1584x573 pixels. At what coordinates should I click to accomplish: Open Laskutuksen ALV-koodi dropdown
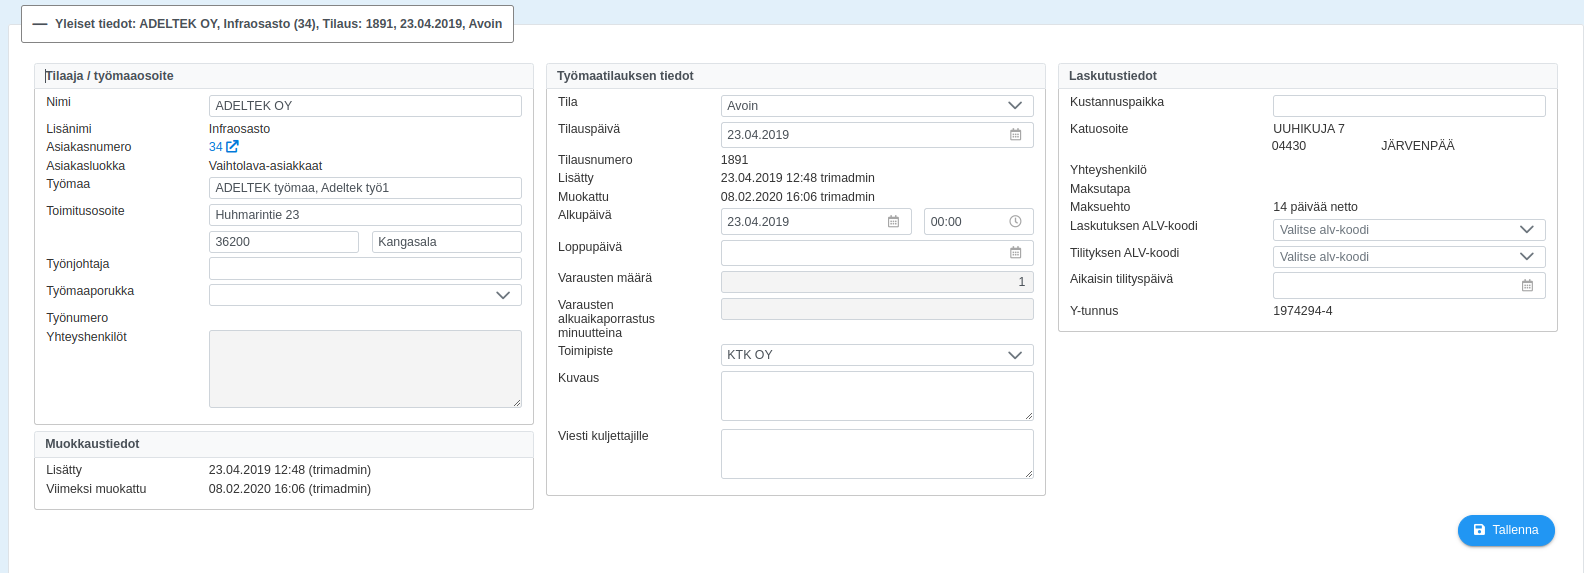1409,230
